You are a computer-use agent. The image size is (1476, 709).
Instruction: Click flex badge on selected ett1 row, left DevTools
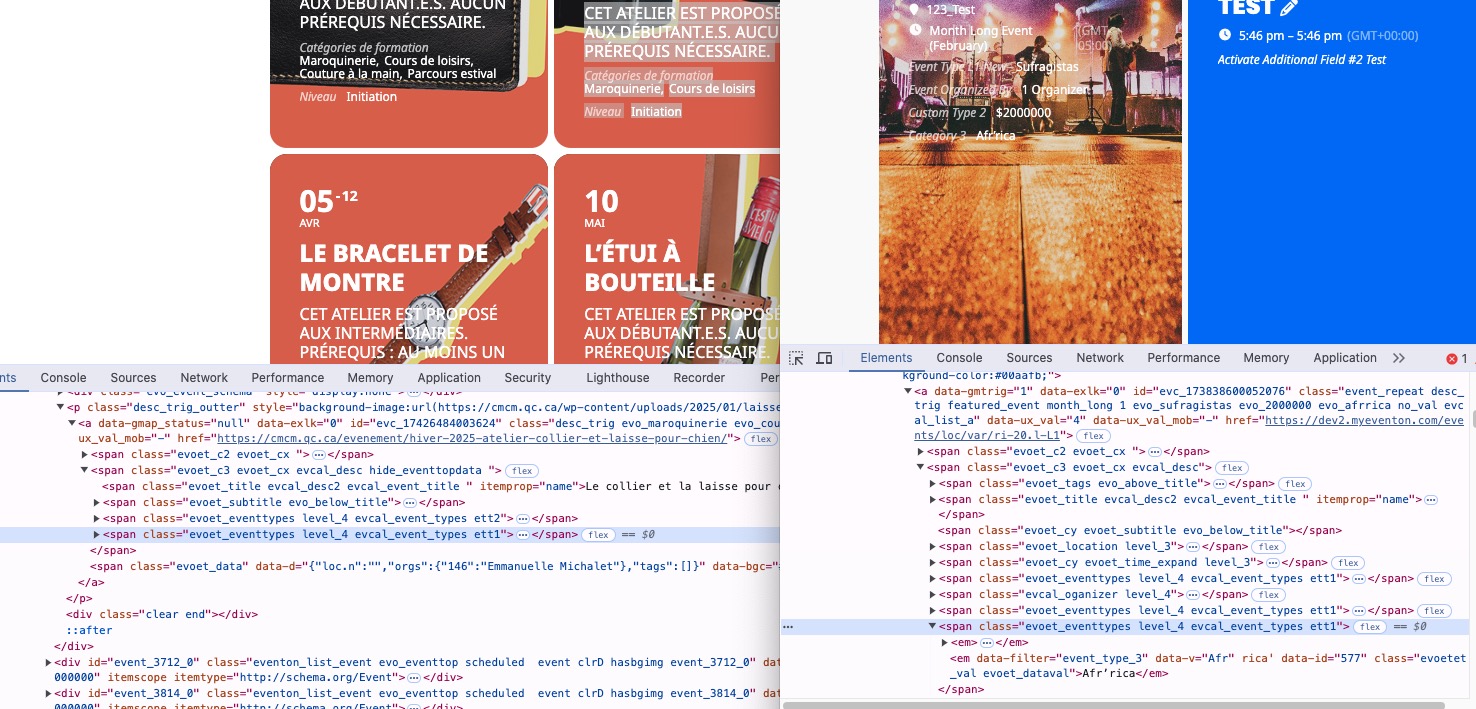click(598, 535)
